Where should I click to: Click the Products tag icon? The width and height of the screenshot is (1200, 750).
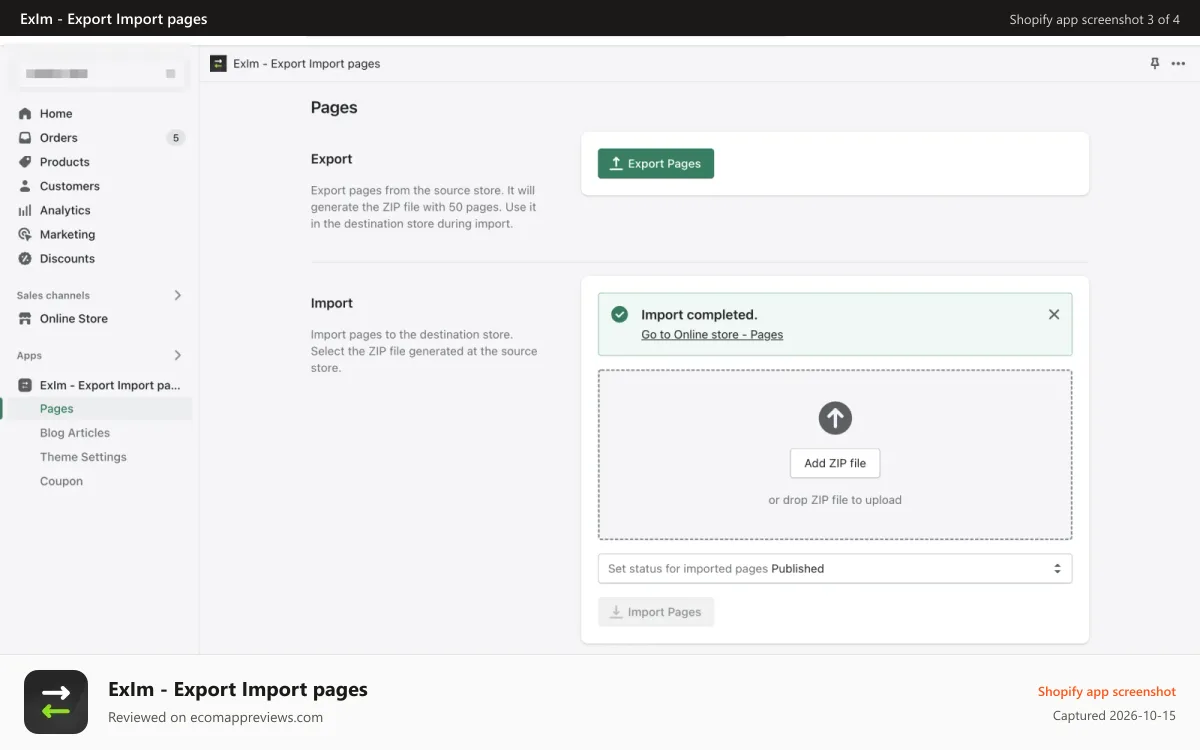(25, 162)
